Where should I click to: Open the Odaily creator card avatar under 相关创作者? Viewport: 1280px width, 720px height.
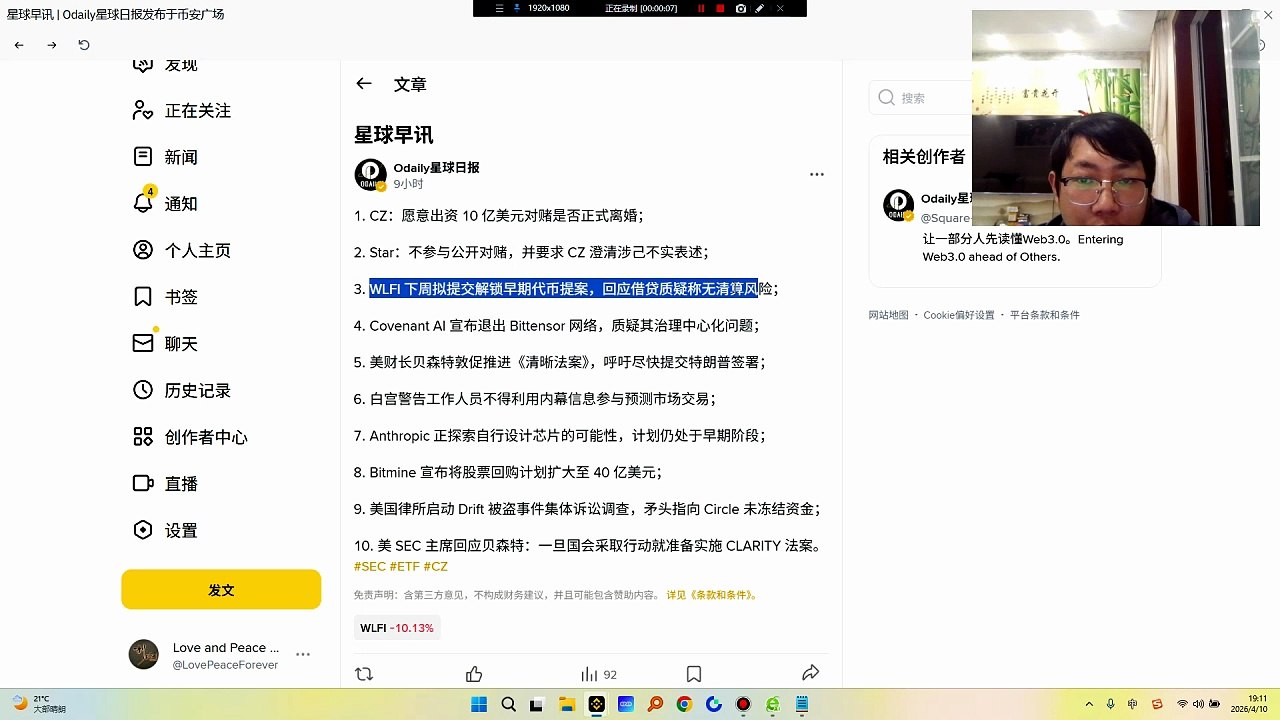(x=898, y=205)
